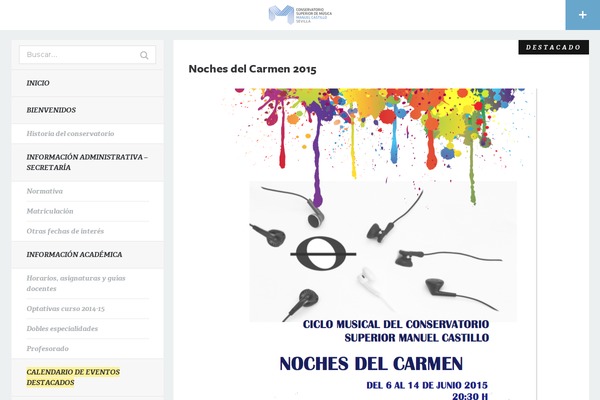Open Otras fechas de interés link

pos(65,231)
